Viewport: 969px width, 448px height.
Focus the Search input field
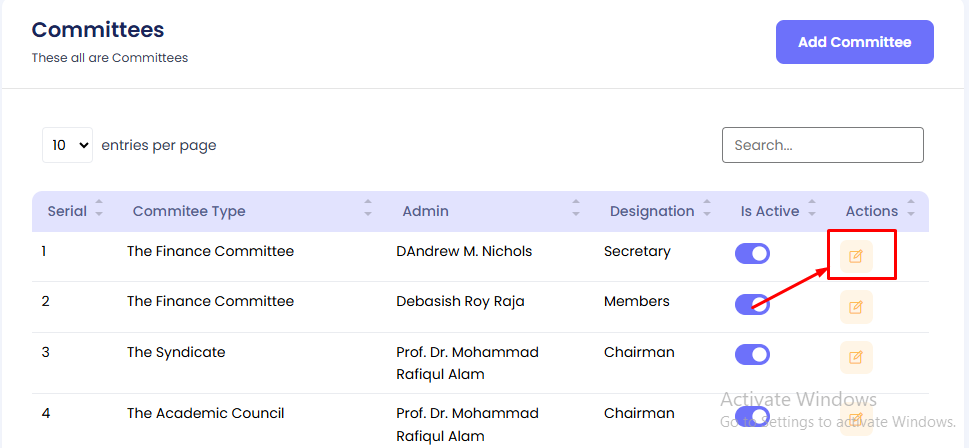click(x=822, y=145)
